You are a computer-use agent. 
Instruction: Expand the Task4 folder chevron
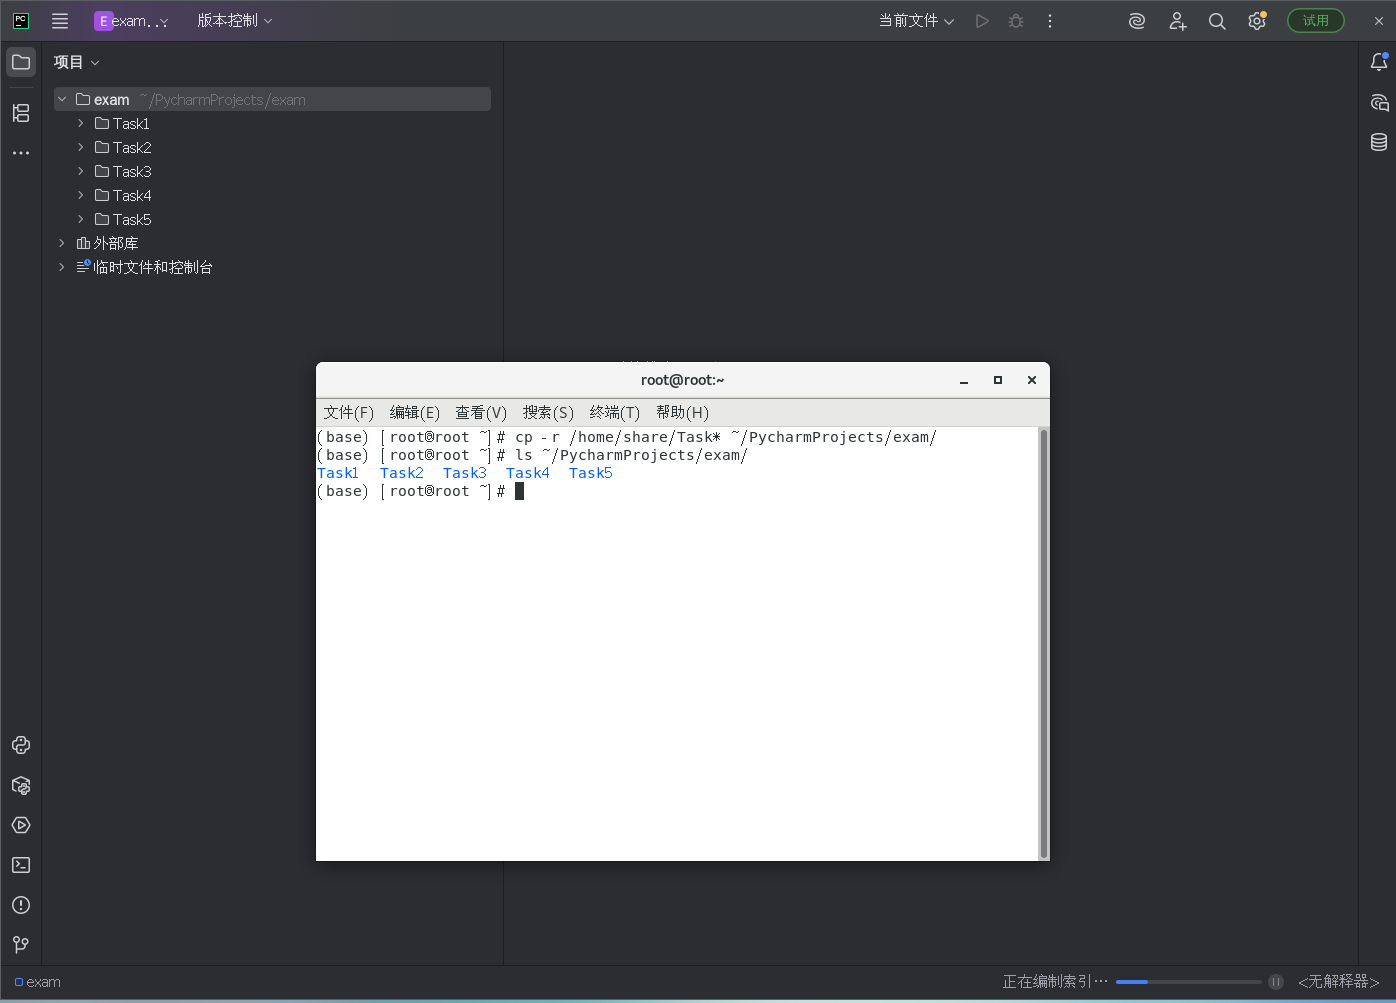click(81, 196)
